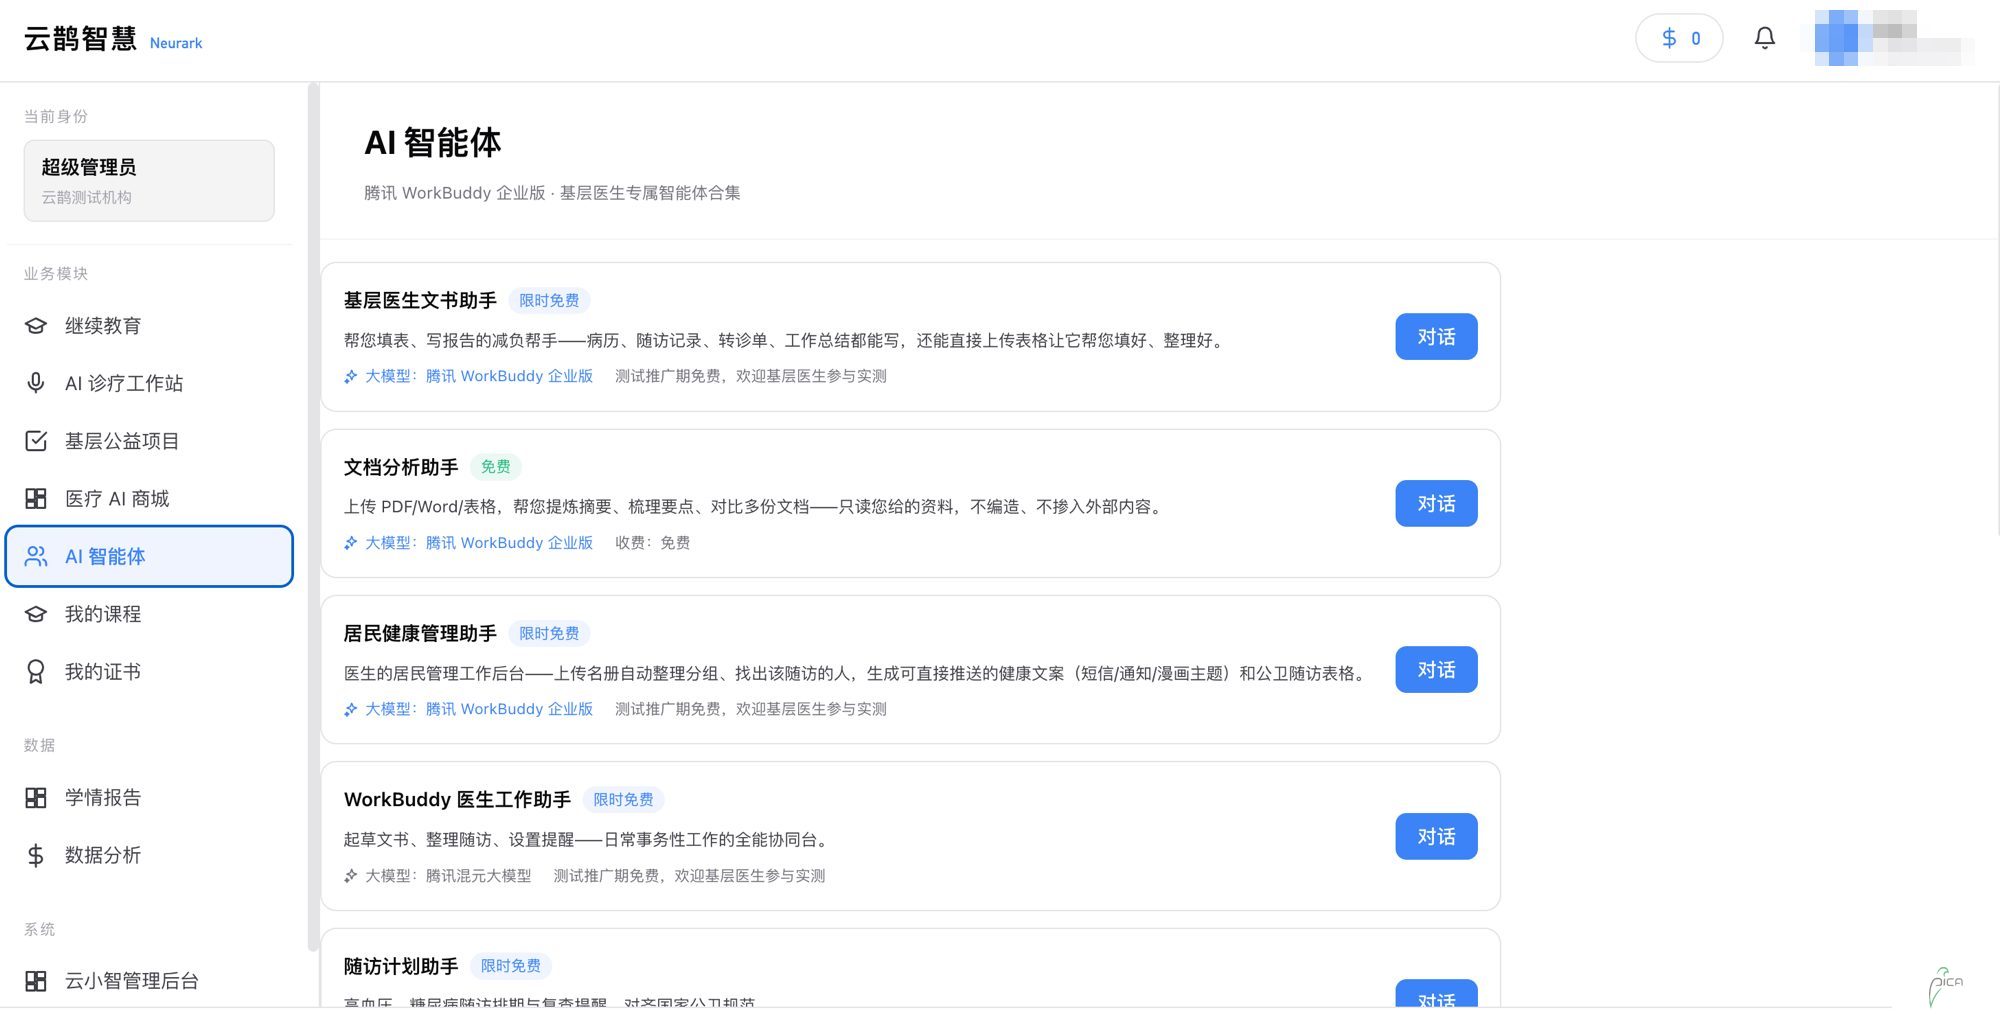
Task: Click 限时免费 badge beside 居民健康管理助手
Action: (x=549, y=633)
